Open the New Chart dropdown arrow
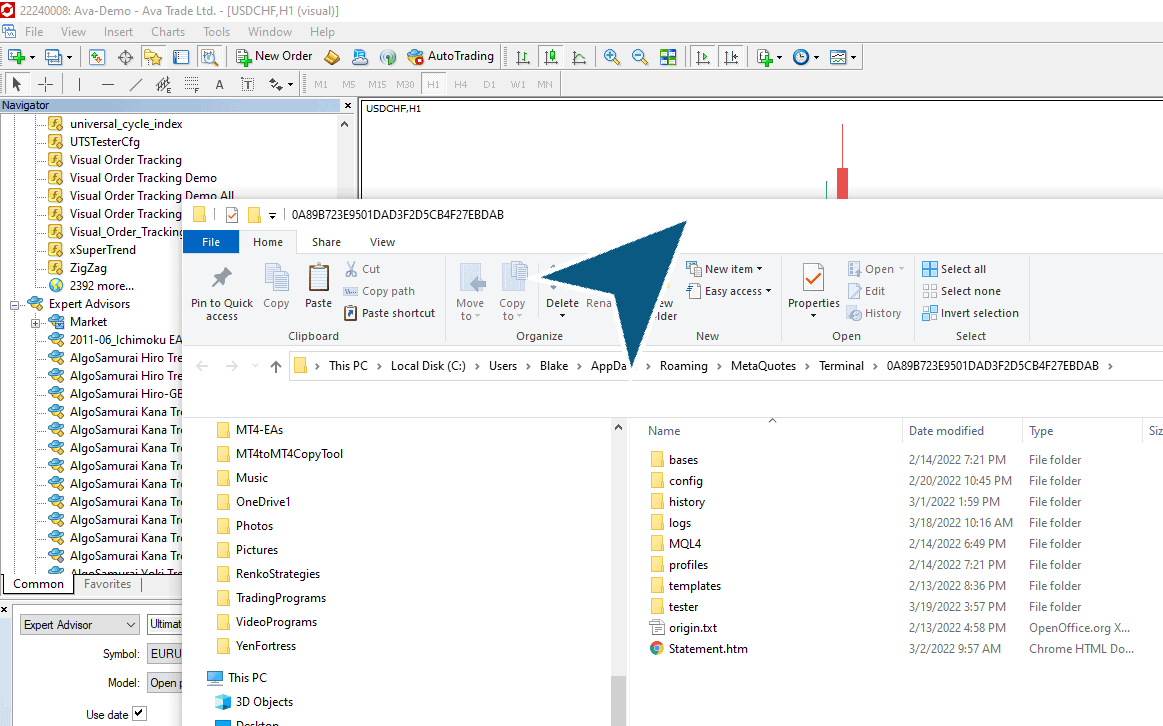The image size is (1163, 726). [x=32, y=57]
